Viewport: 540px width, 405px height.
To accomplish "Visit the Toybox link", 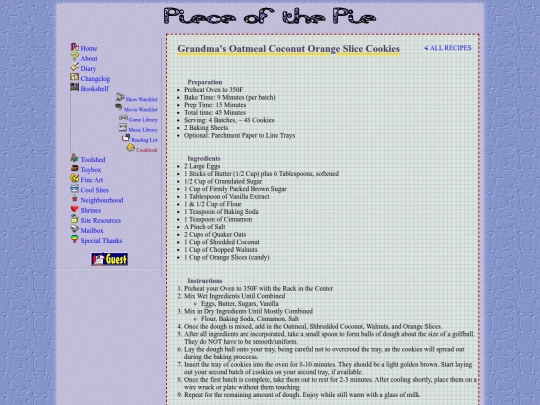I will point(91,170).
